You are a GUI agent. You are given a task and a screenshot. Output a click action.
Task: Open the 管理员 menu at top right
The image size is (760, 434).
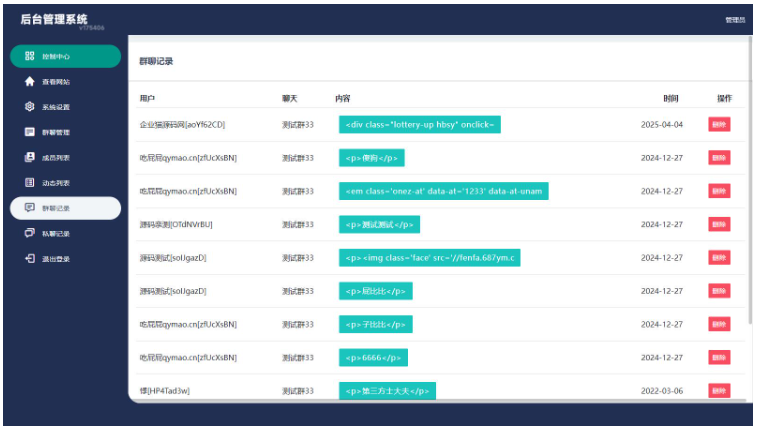pyautogui.click(x=734, y=19)
